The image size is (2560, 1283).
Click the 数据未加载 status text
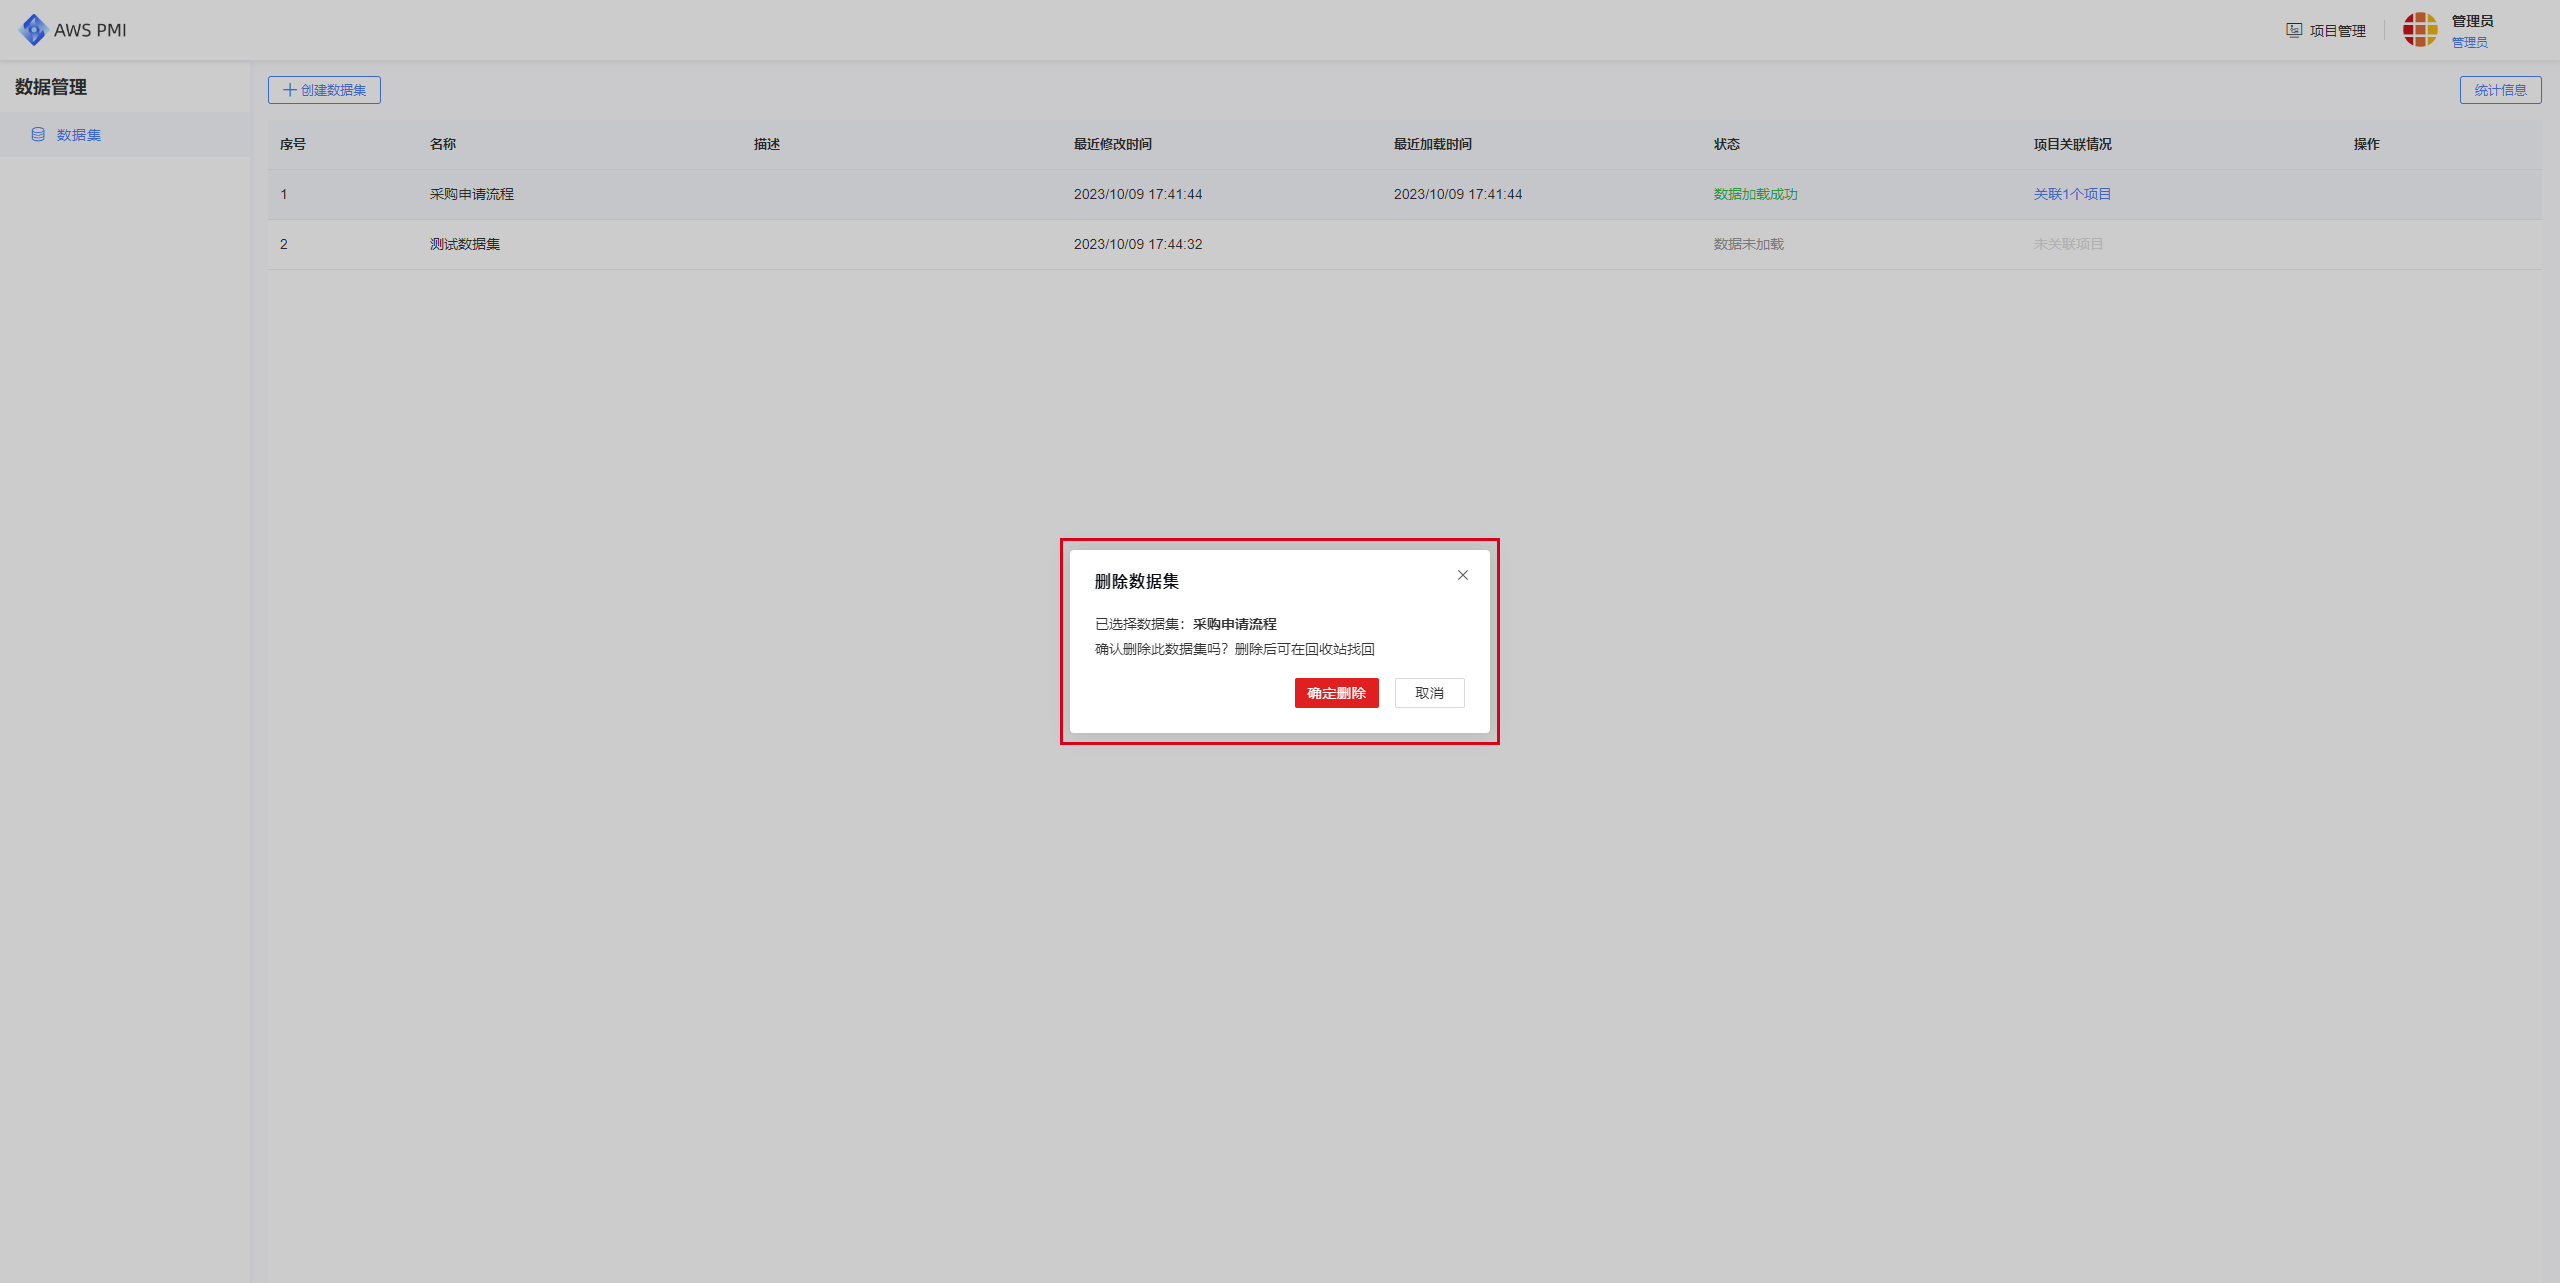coord(1748,244)
